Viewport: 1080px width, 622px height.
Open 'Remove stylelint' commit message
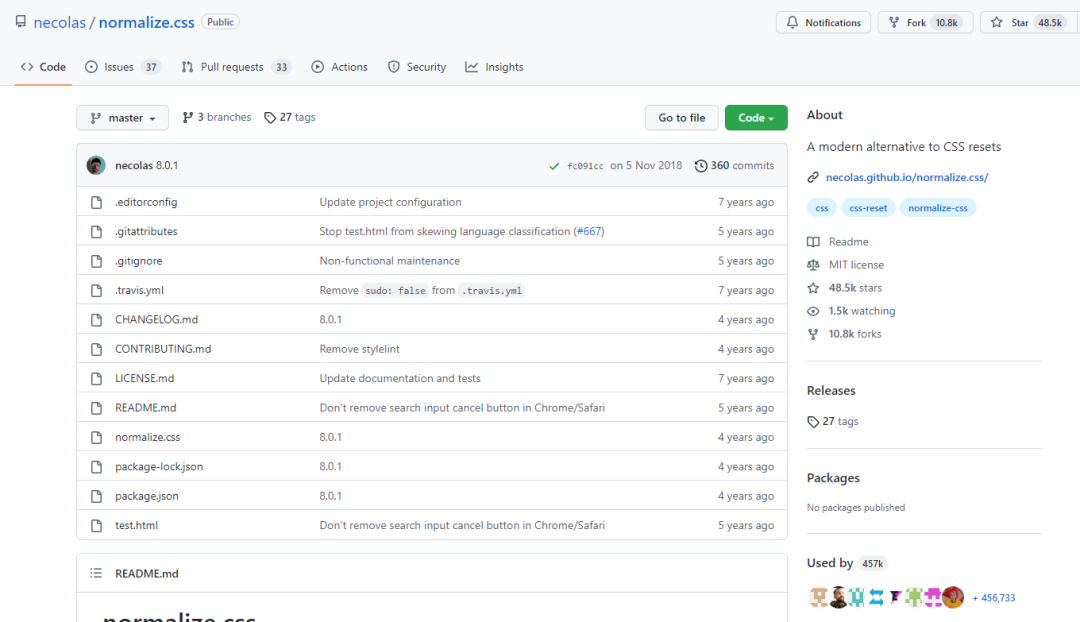[360, 349]
